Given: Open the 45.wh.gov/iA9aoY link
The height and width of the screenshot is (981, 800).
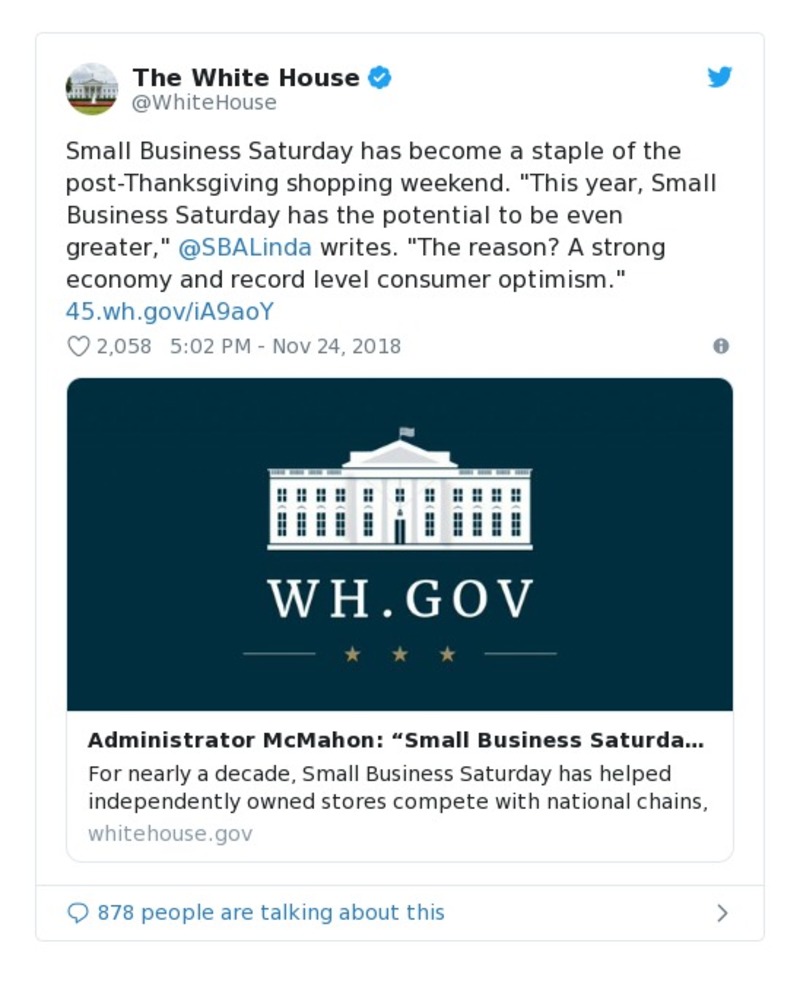Looking at the screenshot, I should coord(169,311).
